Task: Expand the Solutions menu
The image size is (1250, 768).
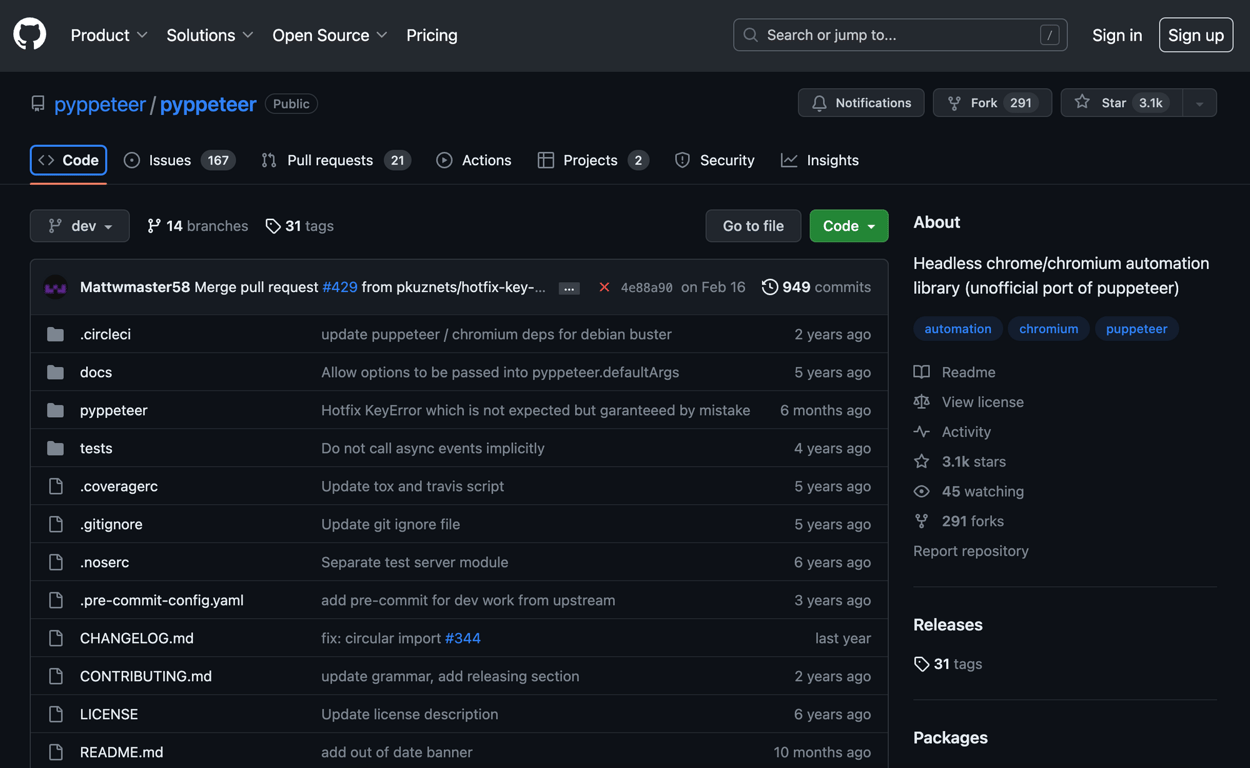Action: 210,35
